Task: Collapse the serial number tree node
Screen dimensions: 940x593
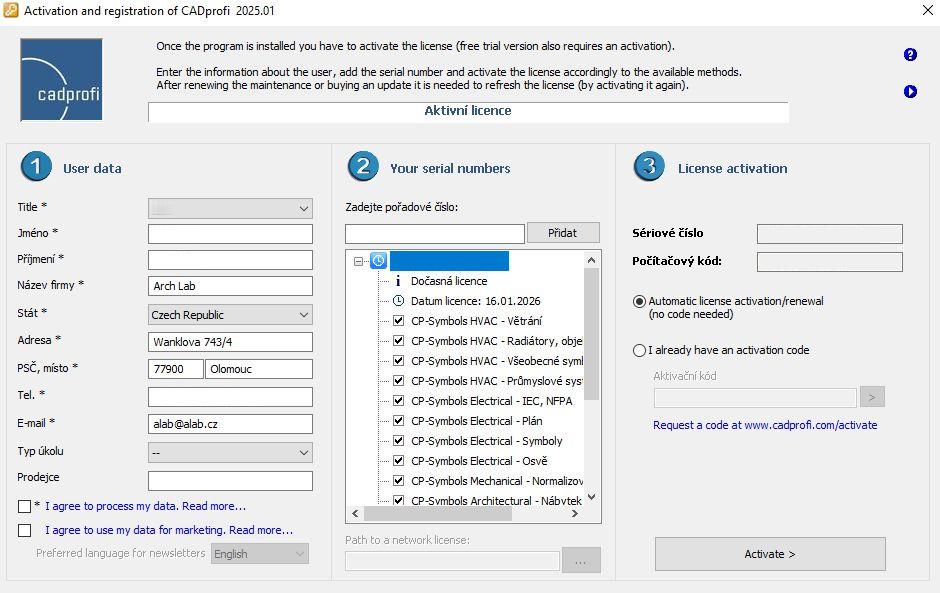Action: [359, 261]
